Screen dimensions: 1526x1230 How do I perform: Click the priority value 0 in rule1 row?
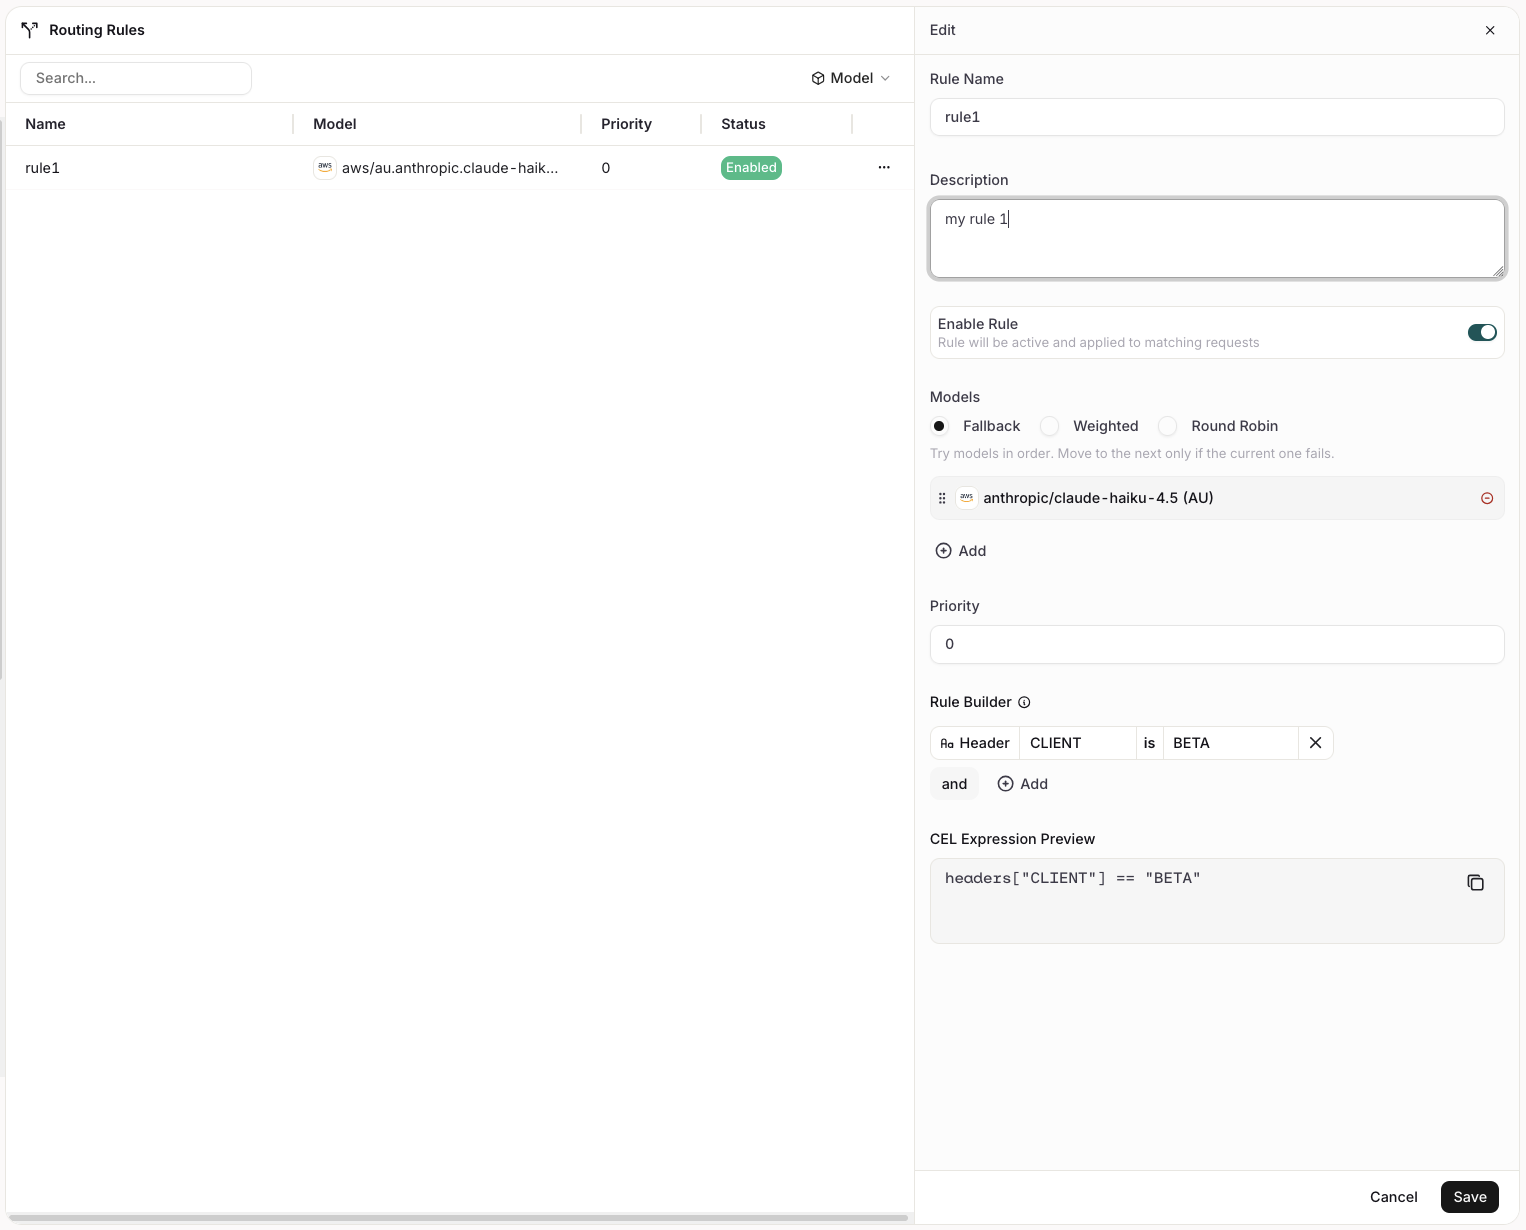(606, 168)
